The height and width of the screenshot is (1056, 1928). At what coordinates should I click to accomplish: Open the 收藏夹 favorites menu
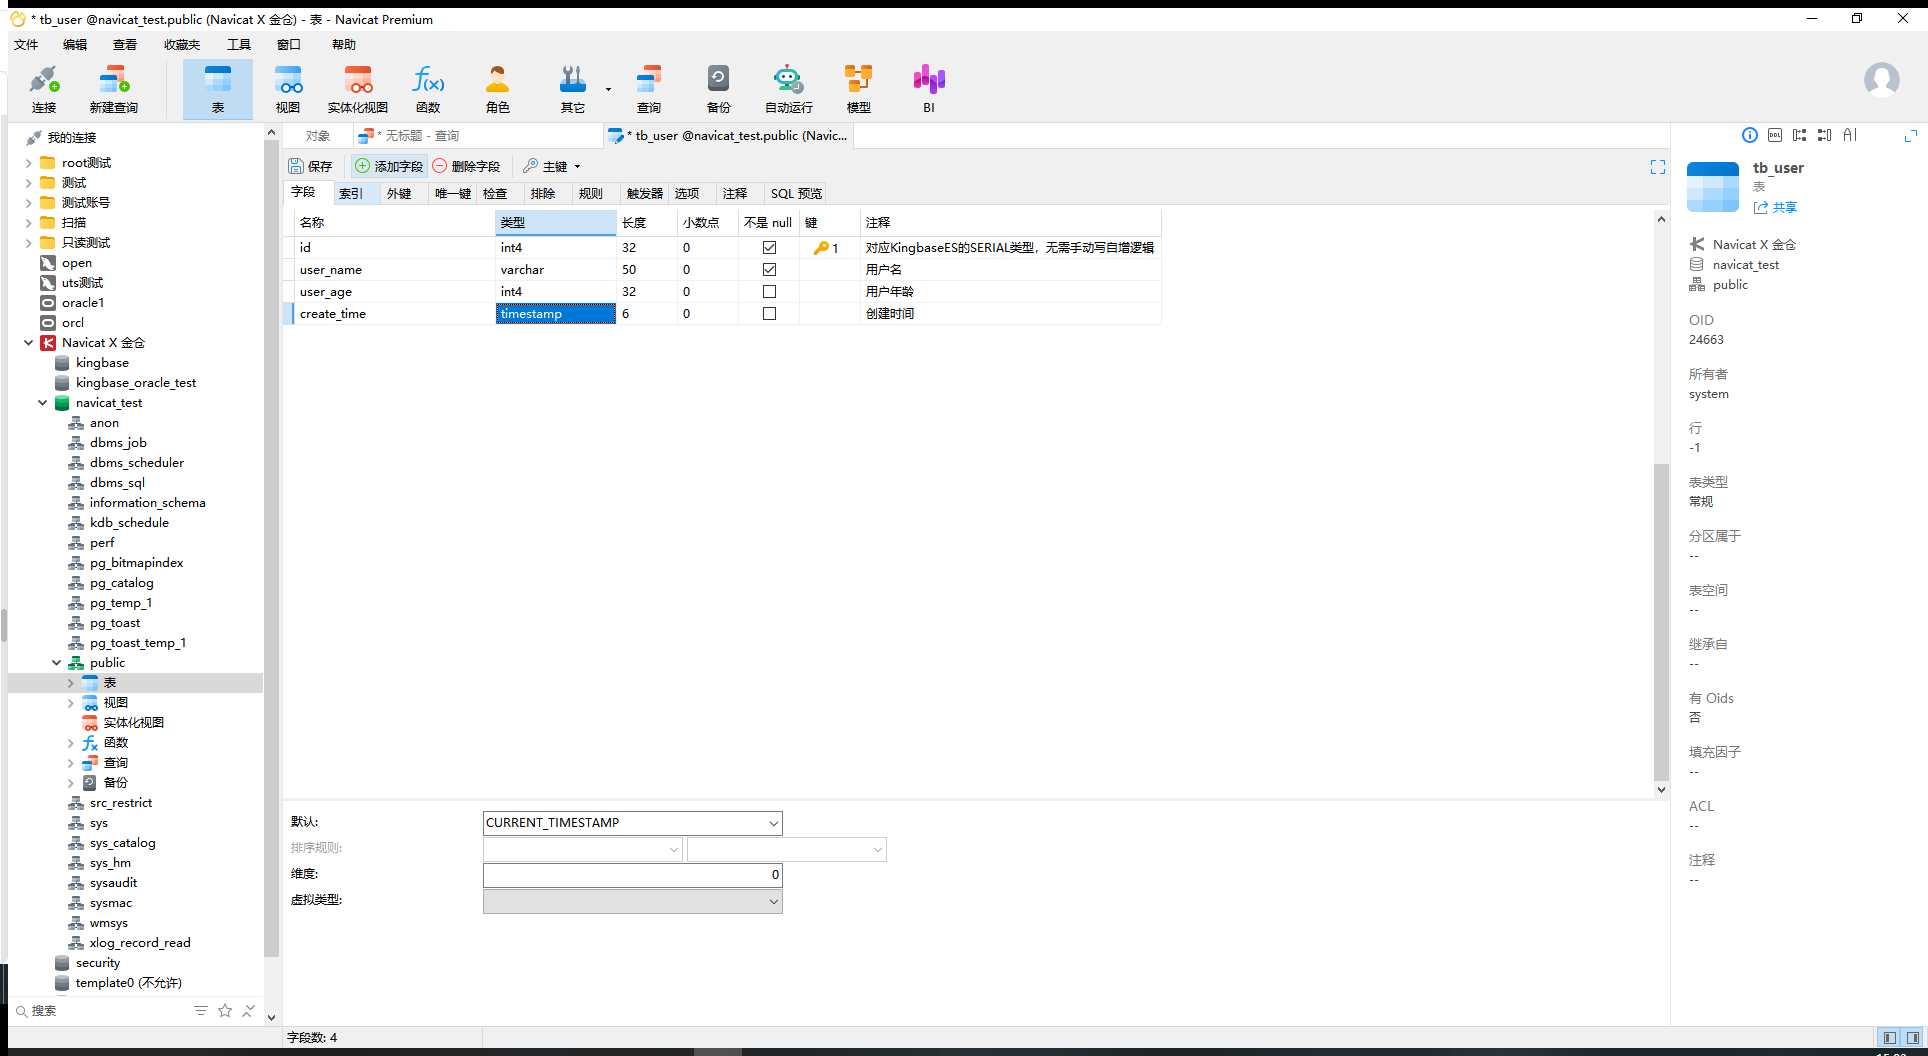pyautogui.click(x=182, y=45)
